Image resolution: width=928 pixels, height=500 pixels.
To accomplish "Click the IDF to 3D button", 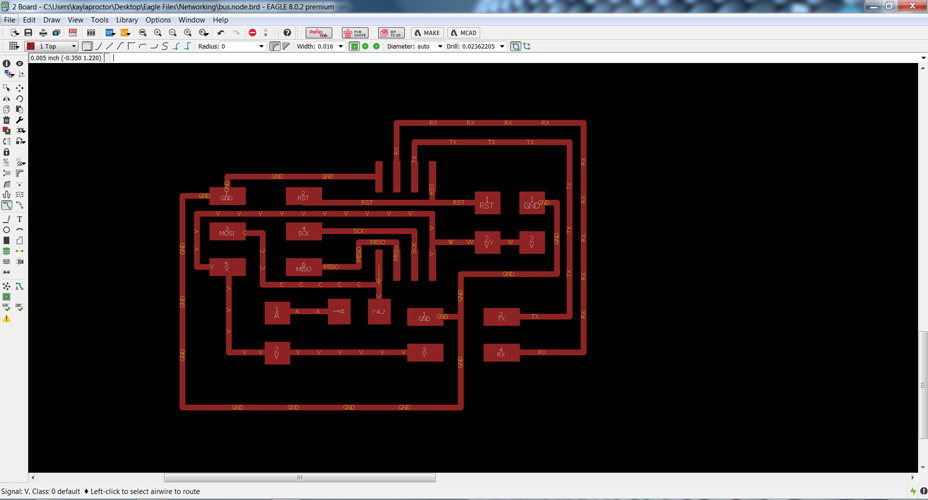I will [x=391, y=33].
